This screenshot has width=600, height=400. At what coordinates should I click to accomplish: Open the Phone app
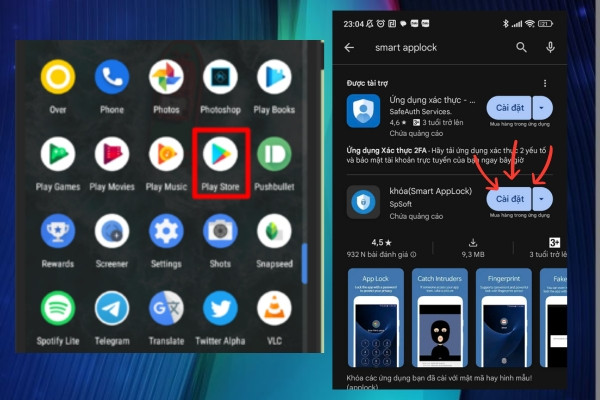(x=112, y=77)
